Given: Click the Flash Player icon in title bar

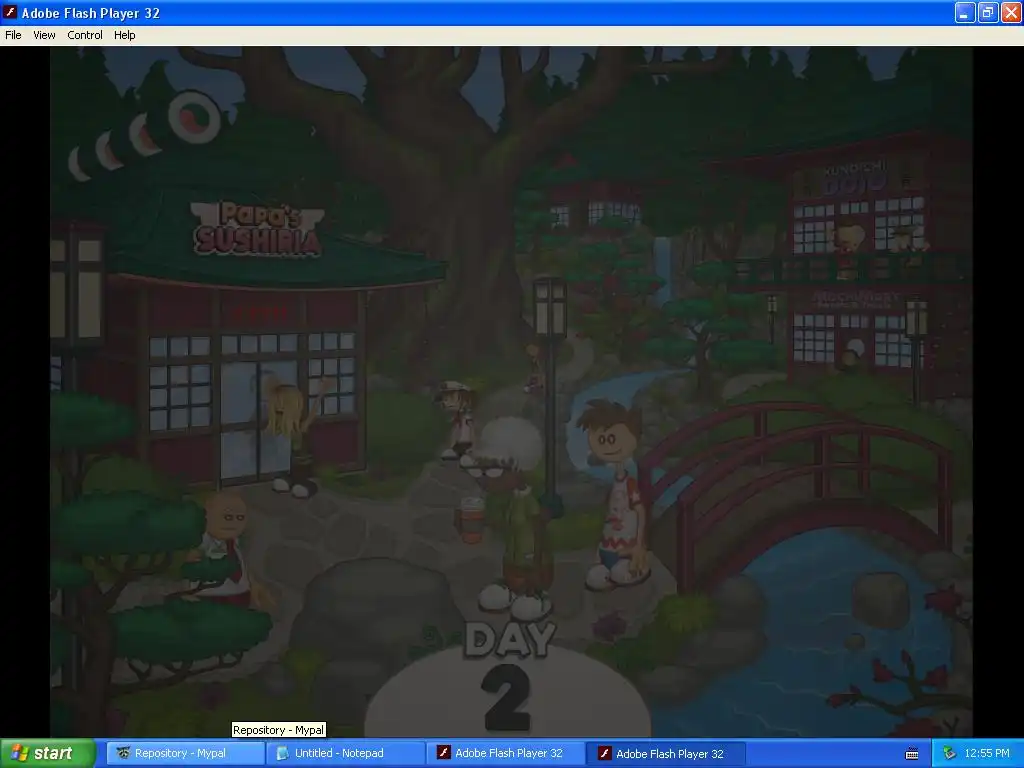Looking at the screenshot, I should (x=10, y=12).
